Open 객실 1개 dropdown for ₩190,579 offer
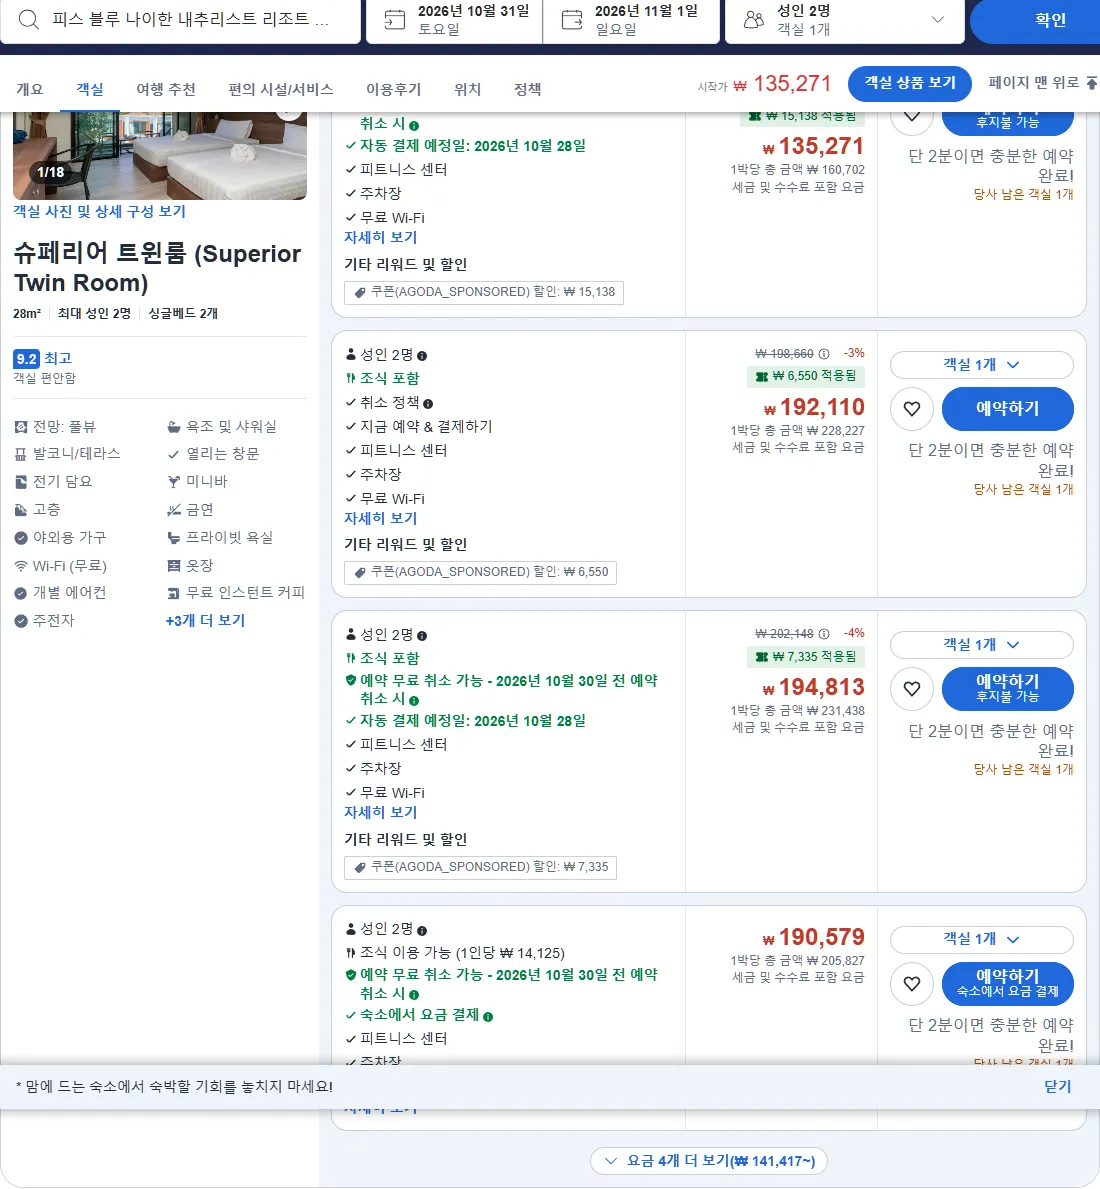The image size is (1100, 1189). click(x=982, y=939)
